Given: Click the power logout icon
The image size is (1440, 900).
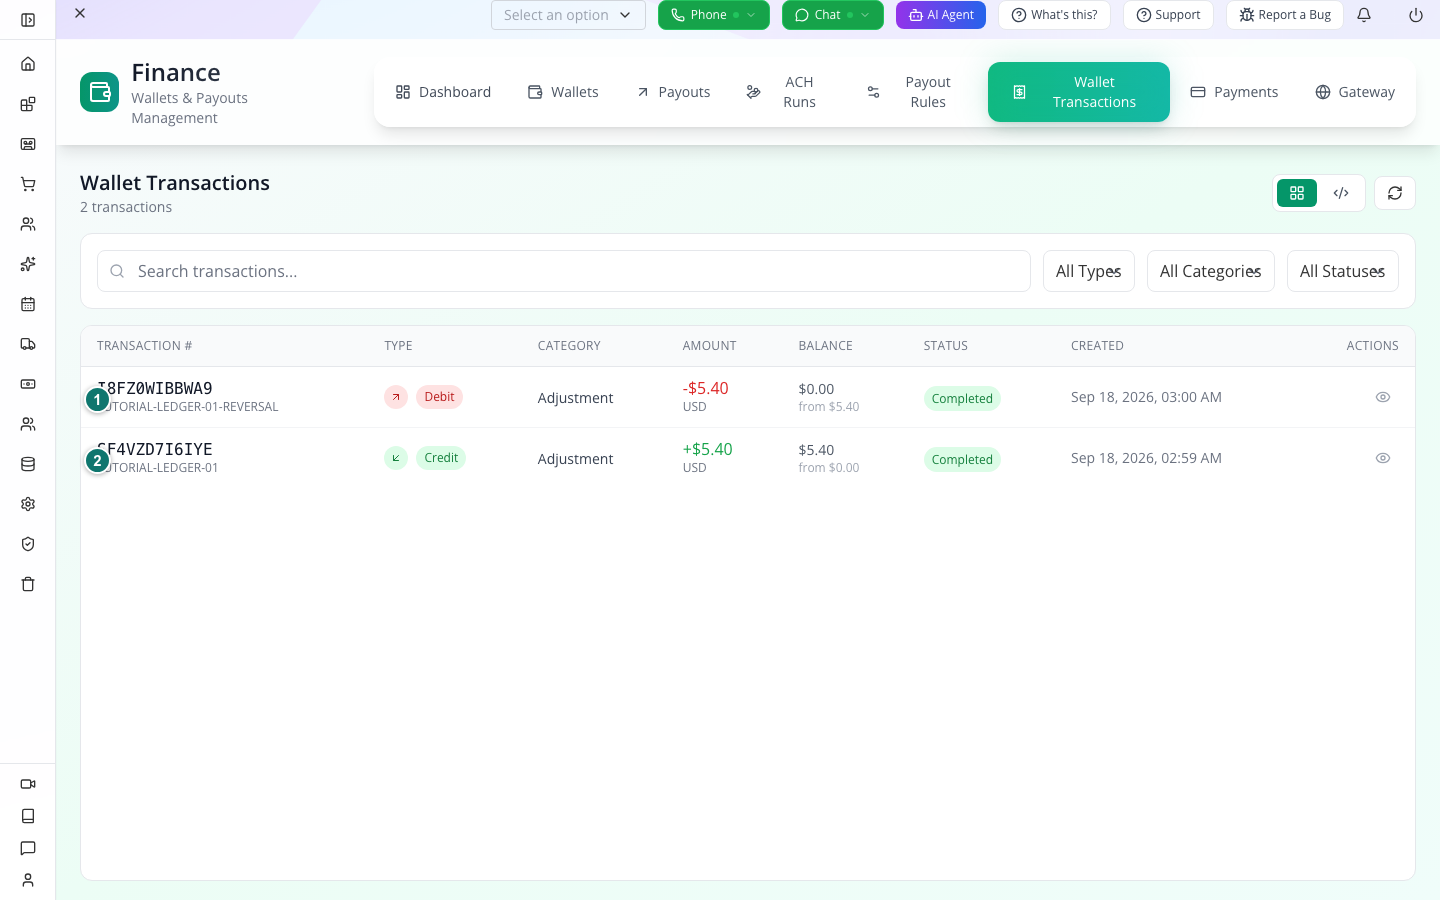Looking at the screenshot, I should (x=1416, y=15).
